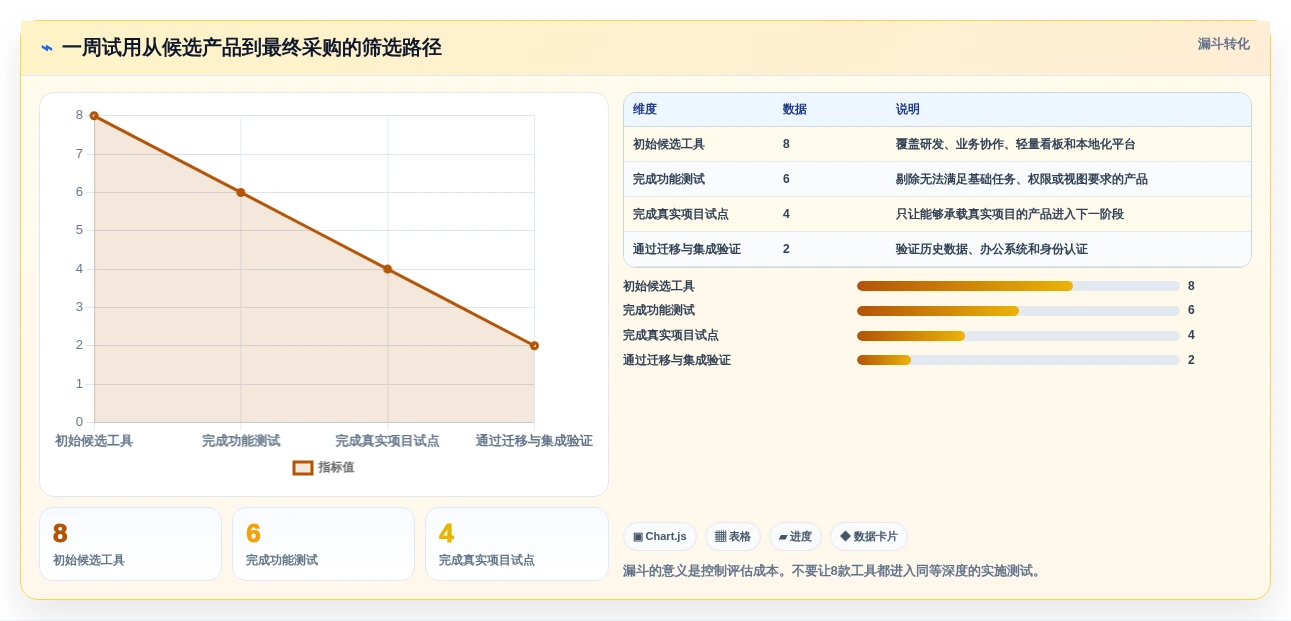1291x621 pixels.
Task: Click the lightning icon beside the title
Action: pos(47,48)
